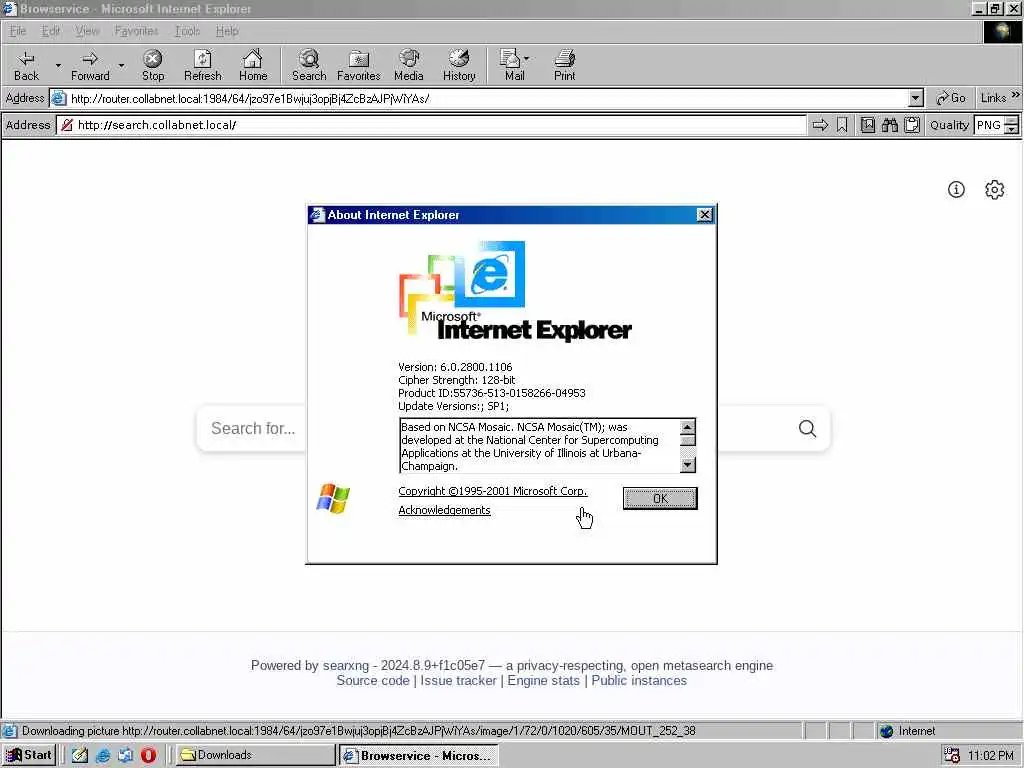Click the Opera quick launch icon
1024x768 pixels.
(x=148, y=755)
